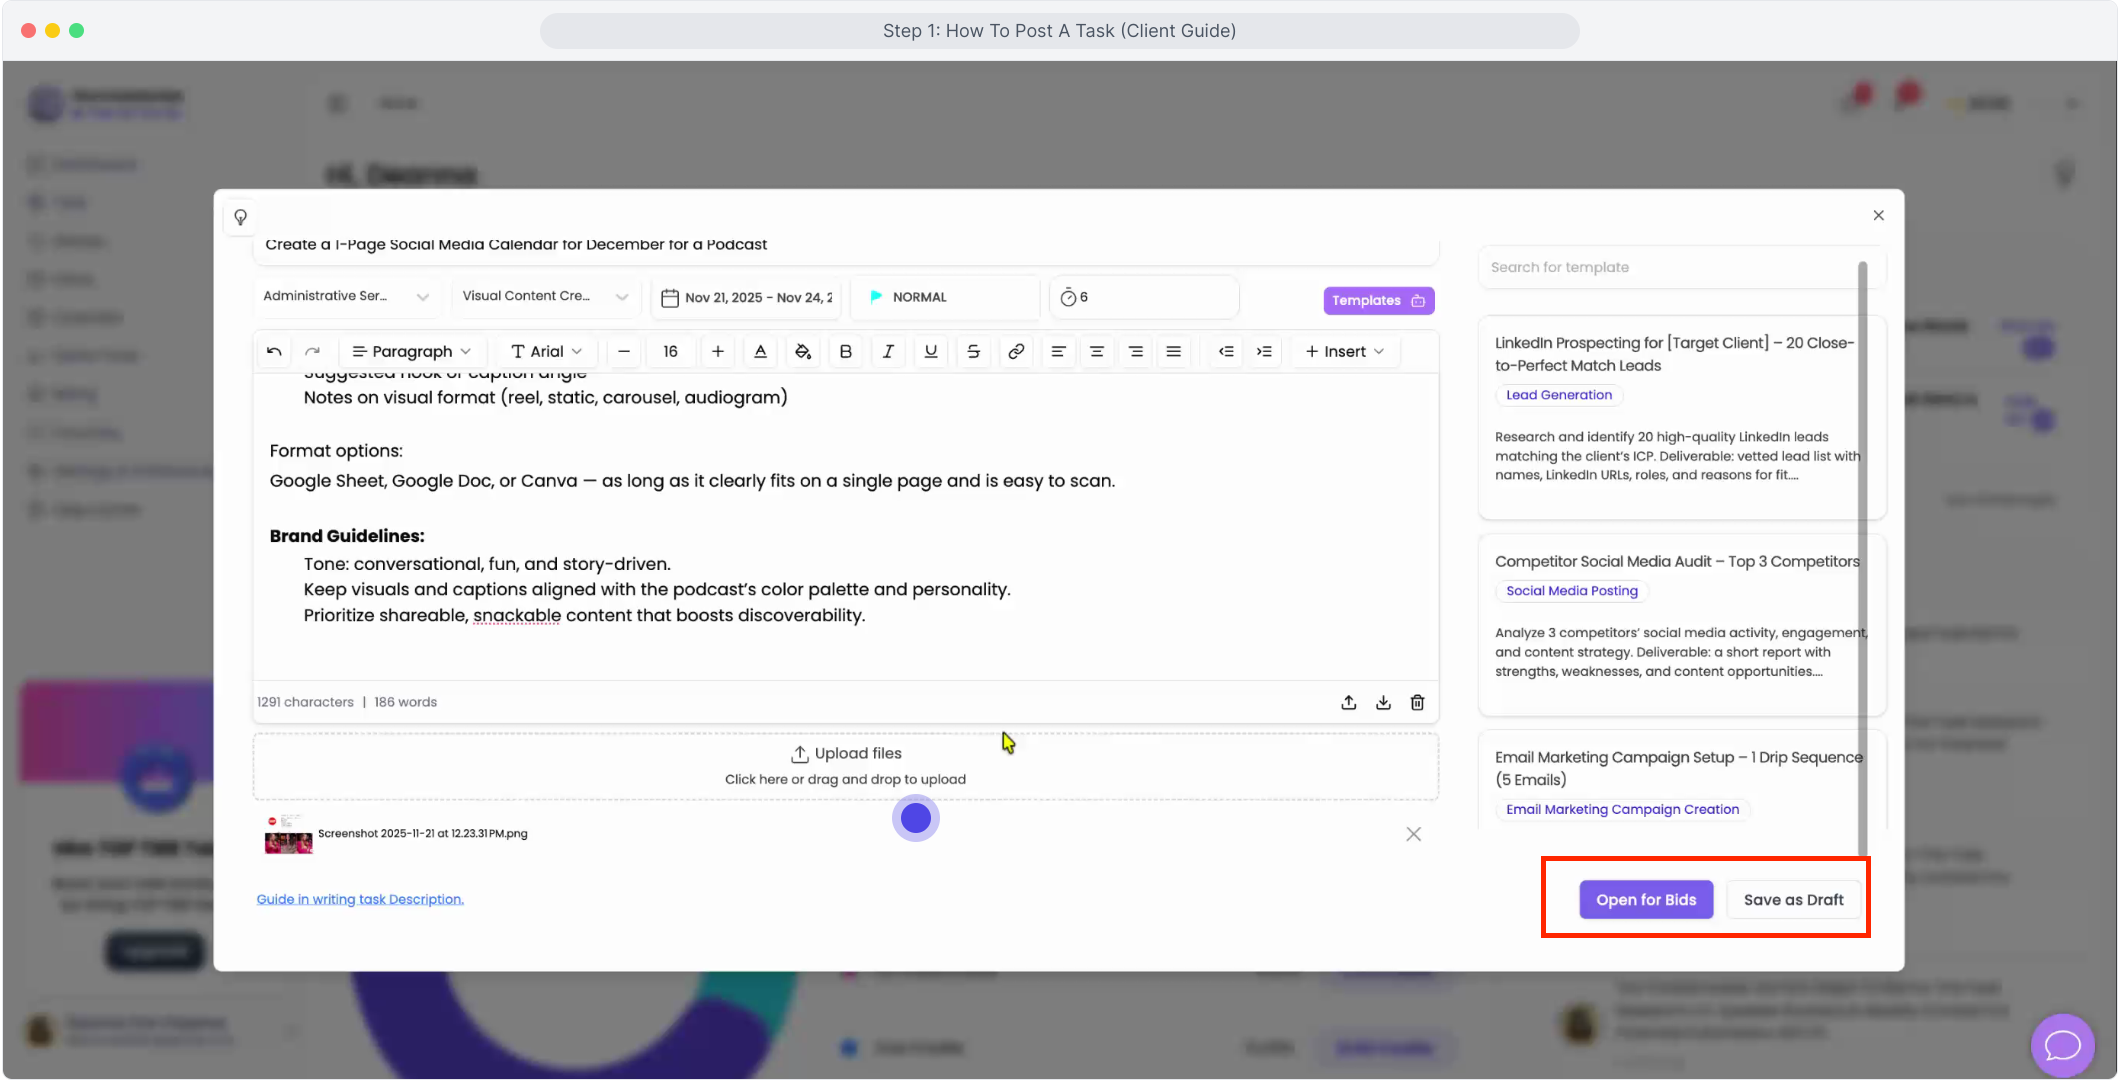Center align the paragraph
This screenshot has height=1080, width=2120.
1097,351
